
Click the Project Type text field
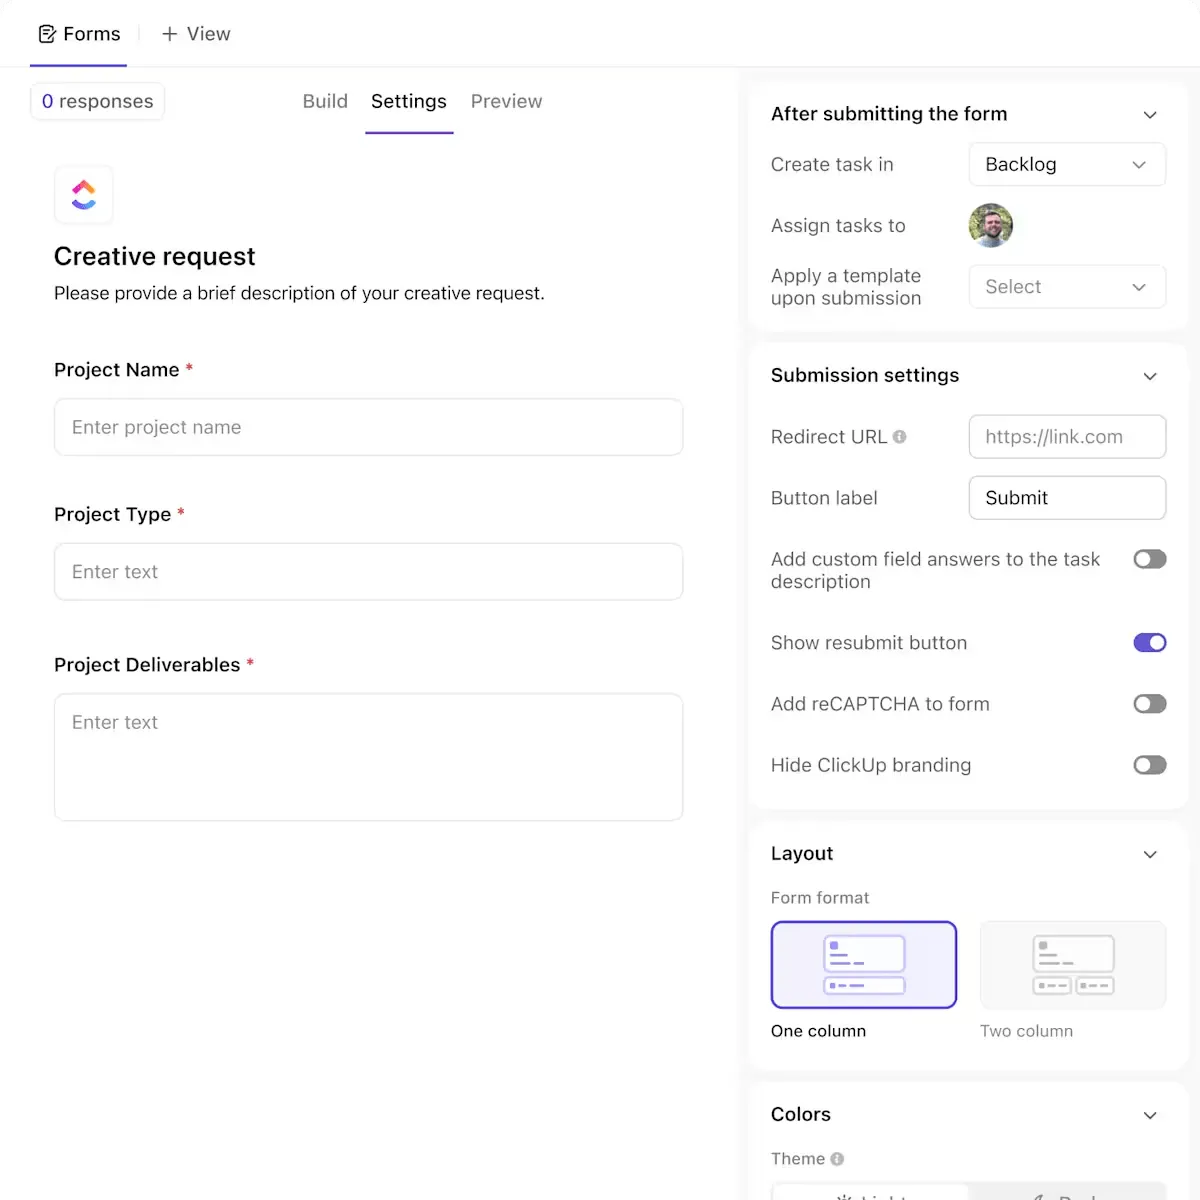368,572
